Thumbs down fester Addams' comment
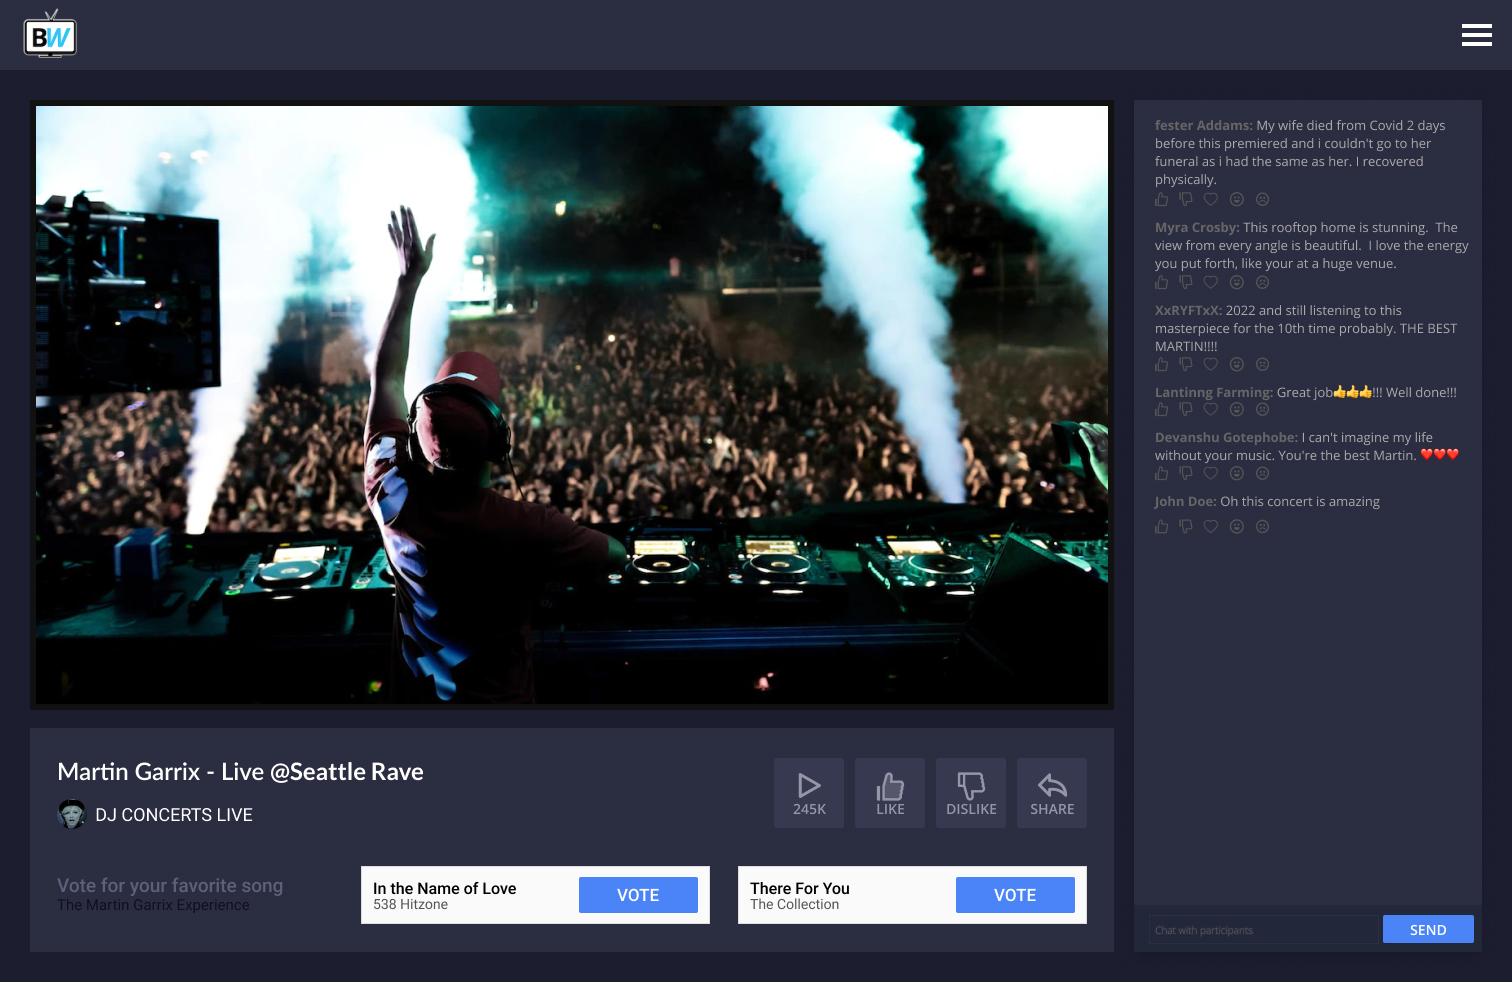The image size is (1512, 982). pyautogui.click(x=1186, y=199)
